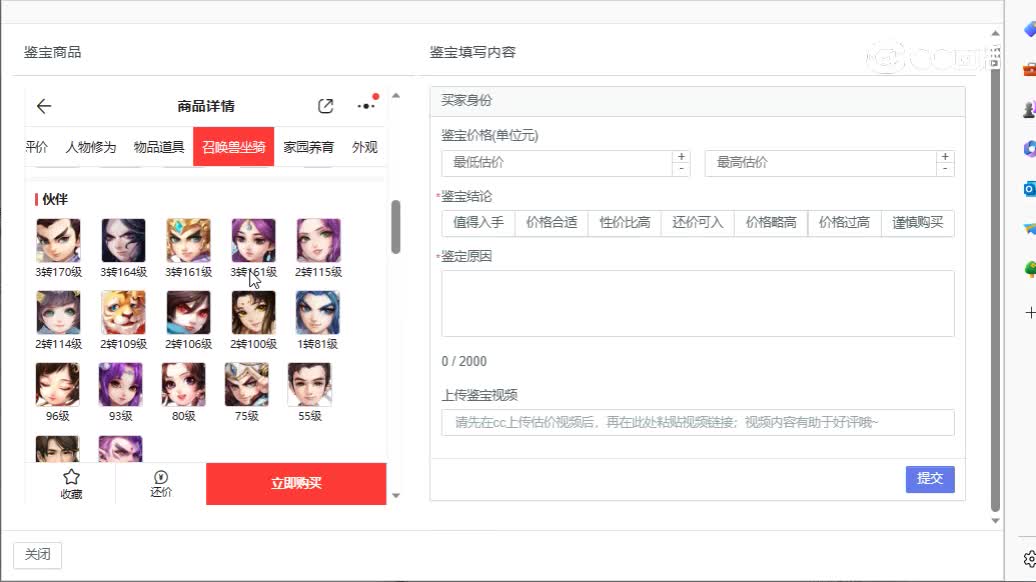Open the share icon in 商品详情 header
Screen dimensions: 1036x582
[325, 106]
